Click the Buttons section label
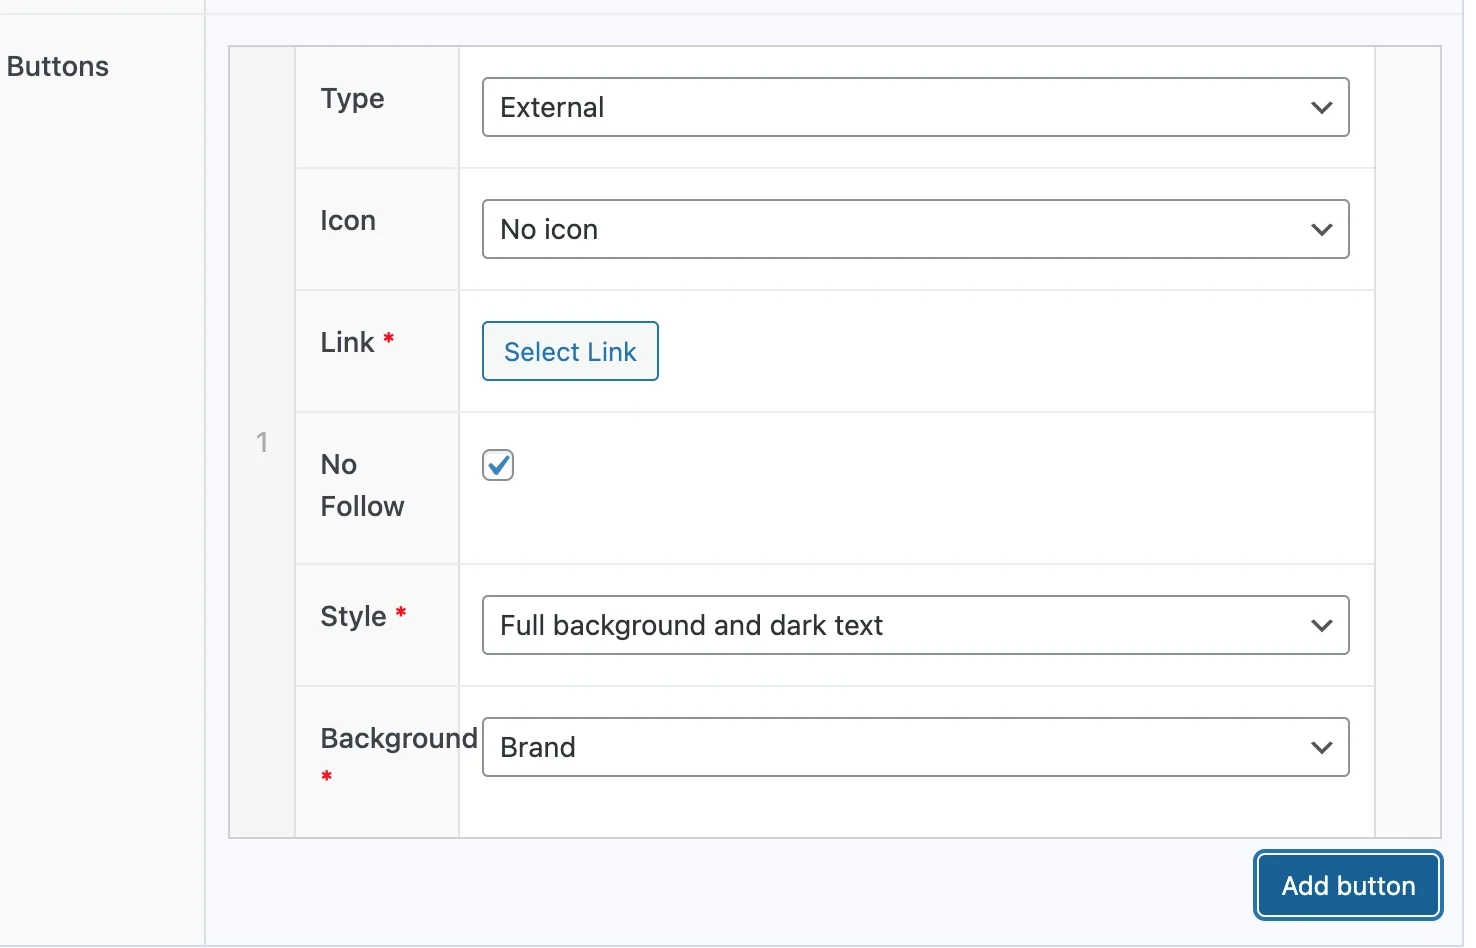The height and width of the screenshot is (948, 1476). (58, 67)
